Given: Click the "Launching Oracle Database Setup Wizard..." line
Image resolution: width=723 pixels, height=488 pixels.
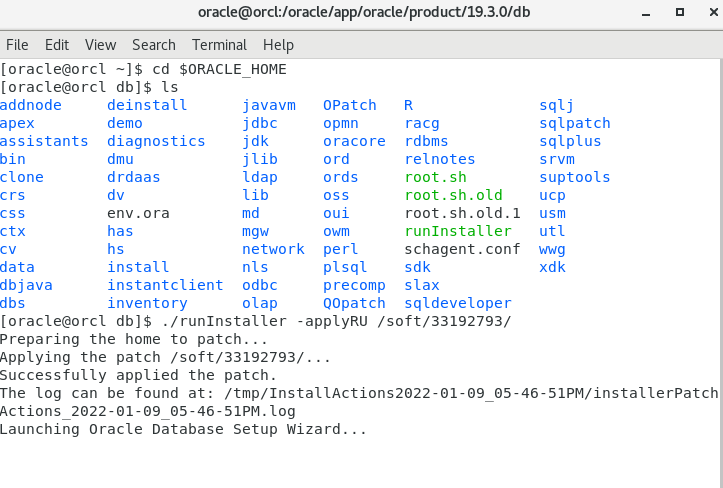Looking at the screenshot, I should tap(183, 429).
